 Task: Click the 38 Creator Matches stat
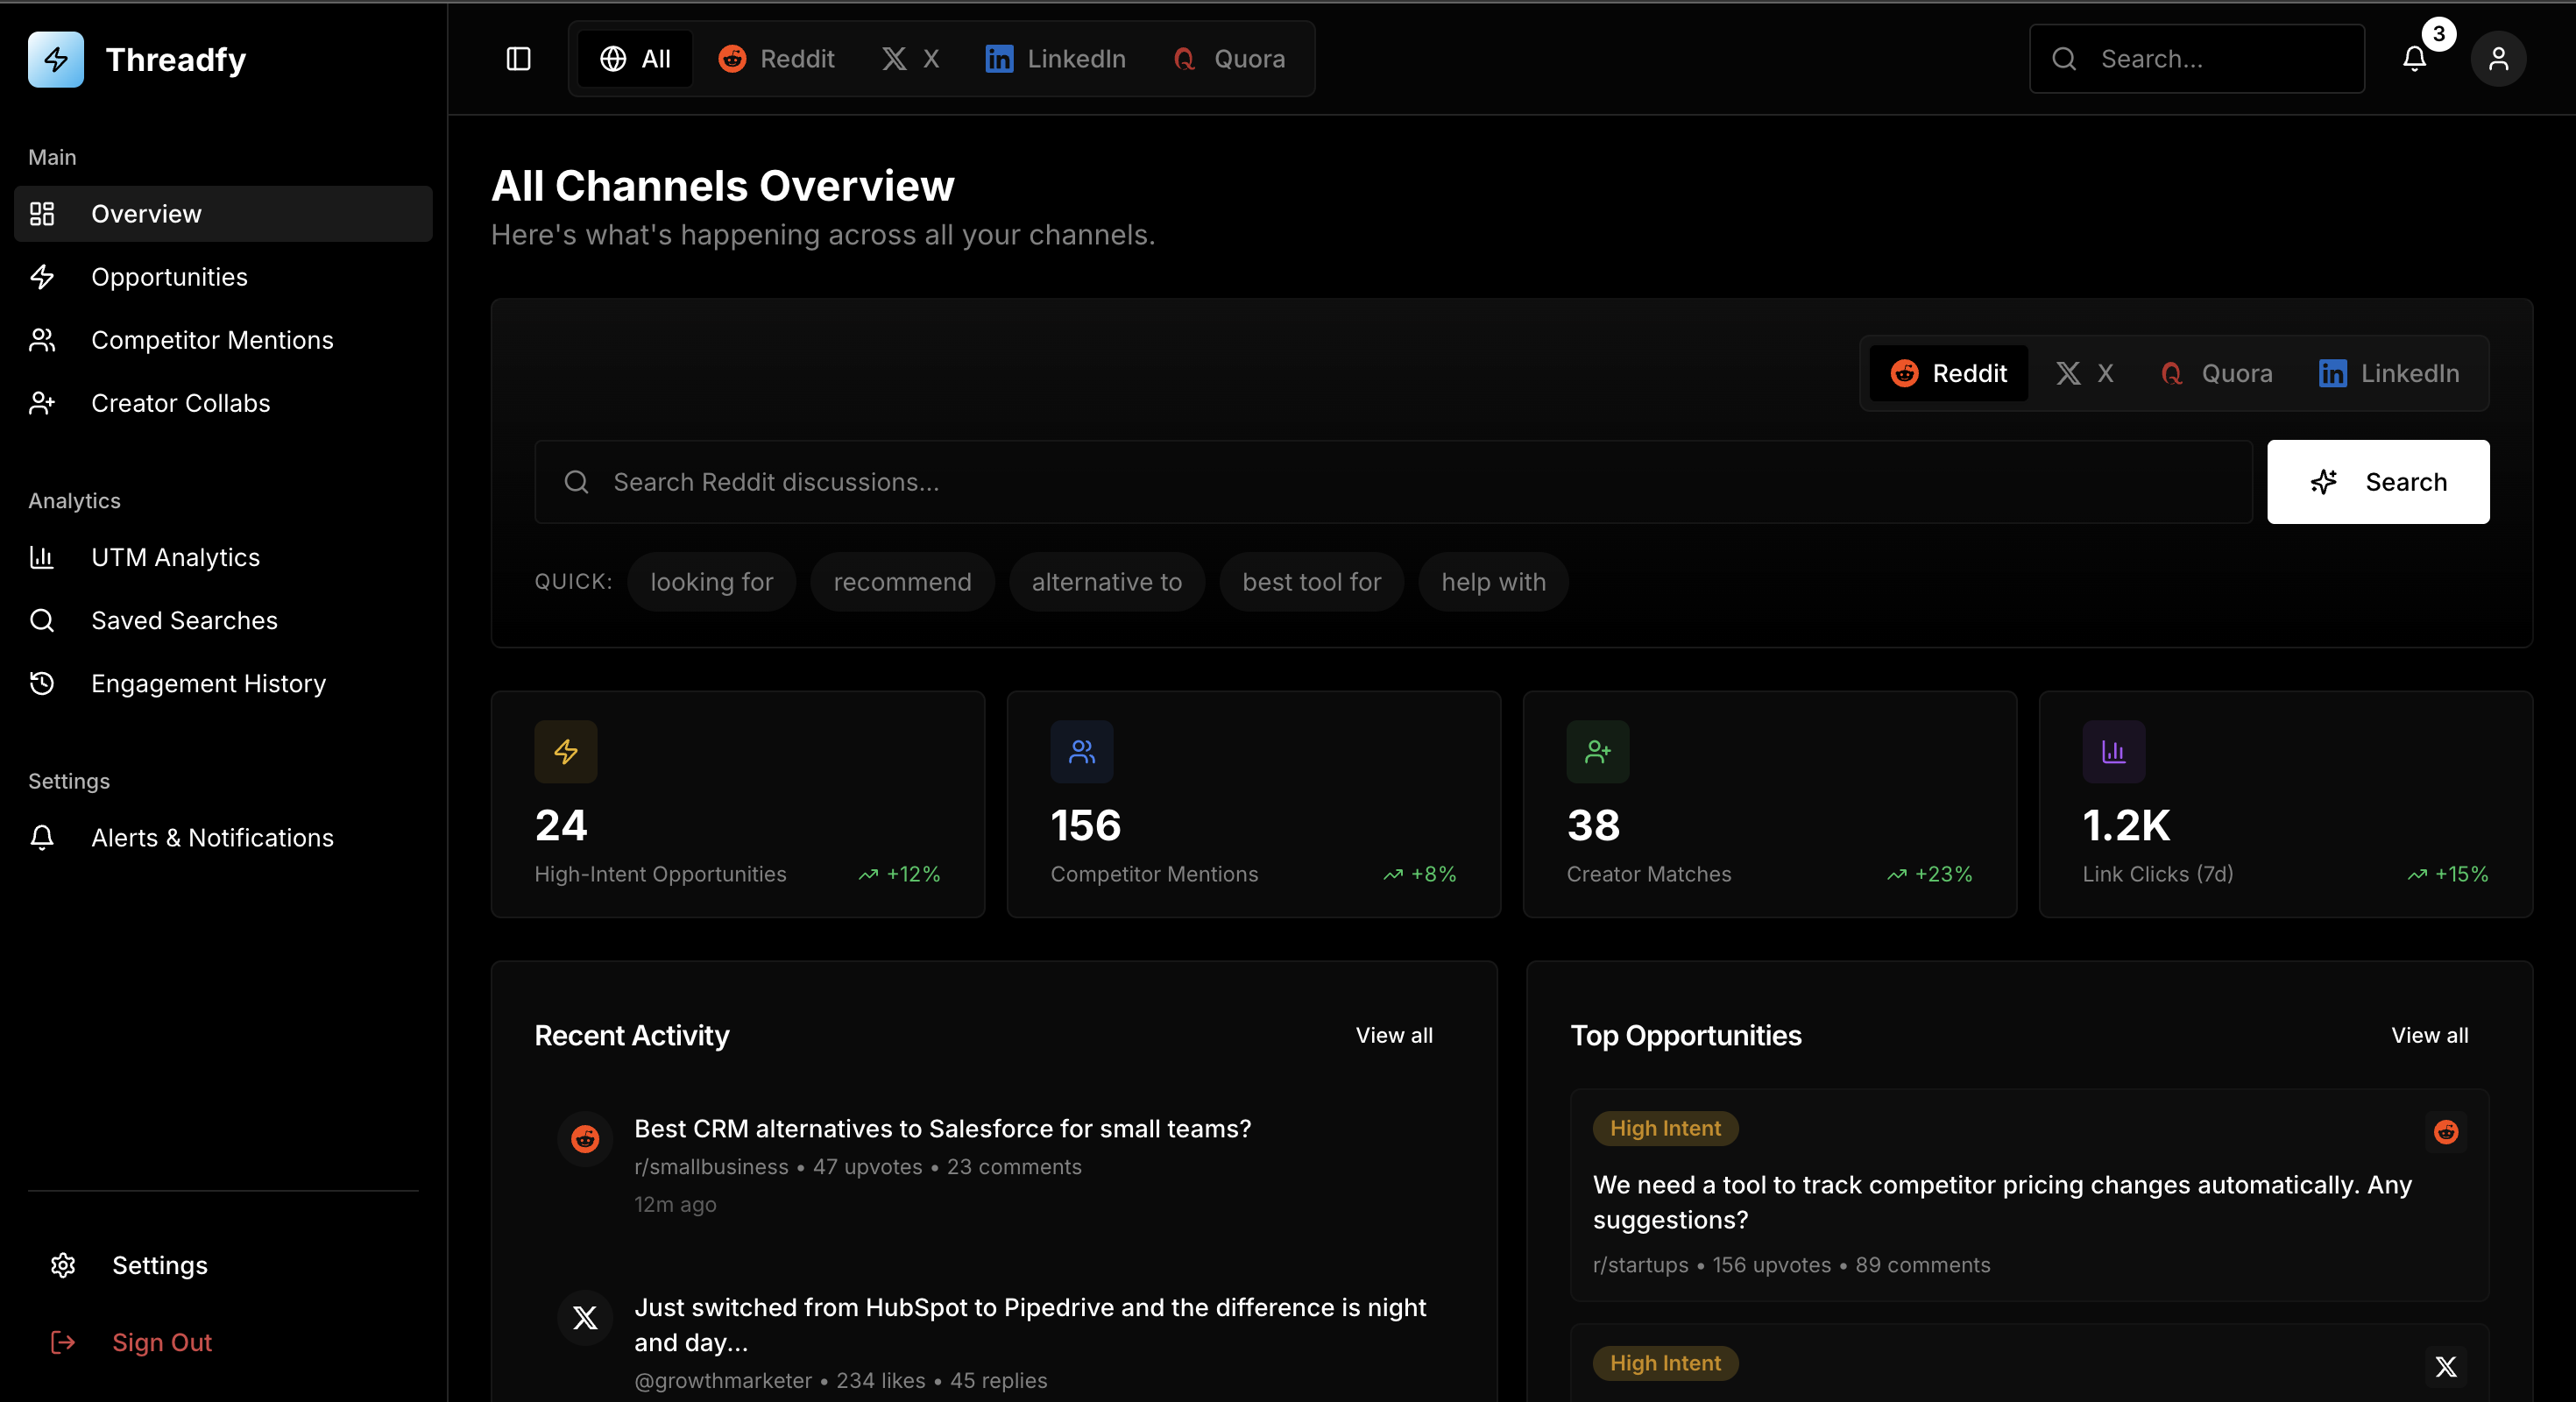(x=1770, y=804)
